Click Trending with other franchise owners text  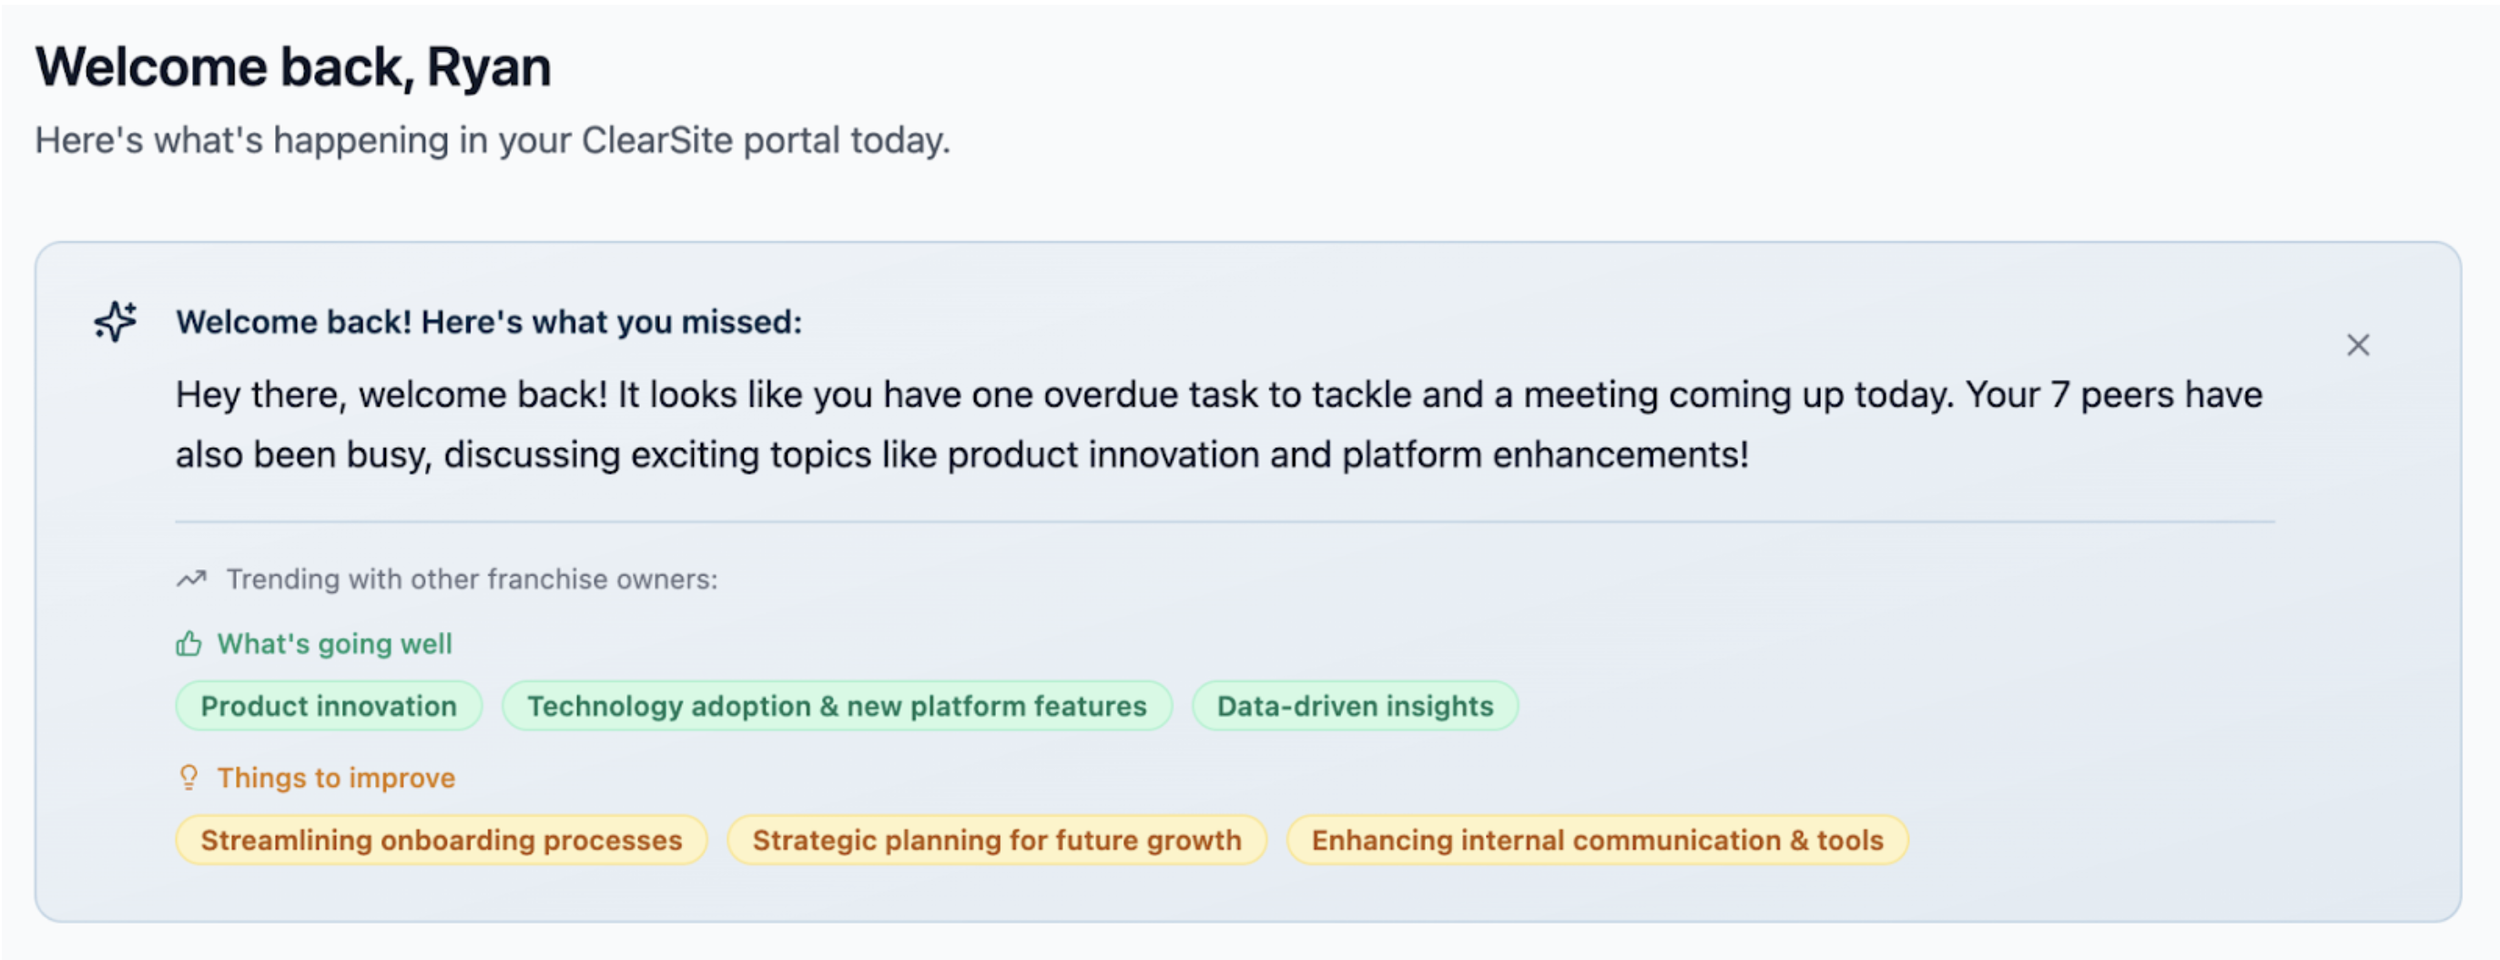(x=472, y=579)
